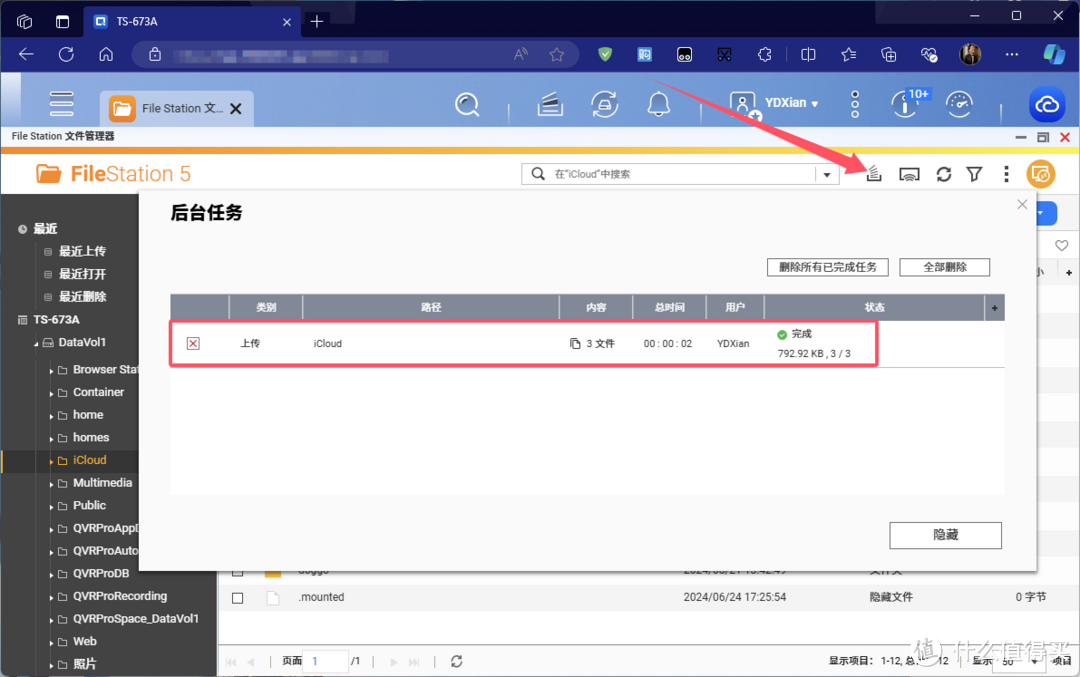Click the delete all completed tasks button
1080x677 pixels.
[827, 267]
